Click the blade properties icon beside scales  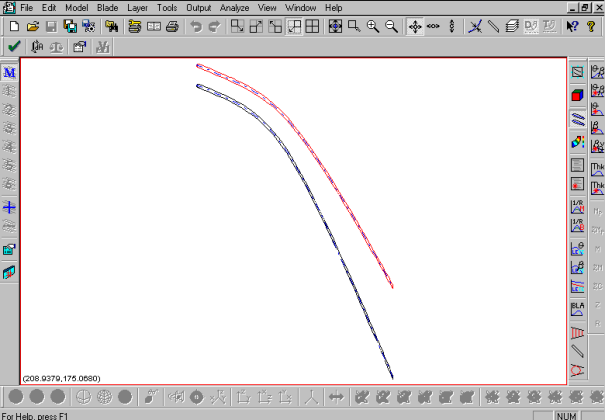coord(79,47)
